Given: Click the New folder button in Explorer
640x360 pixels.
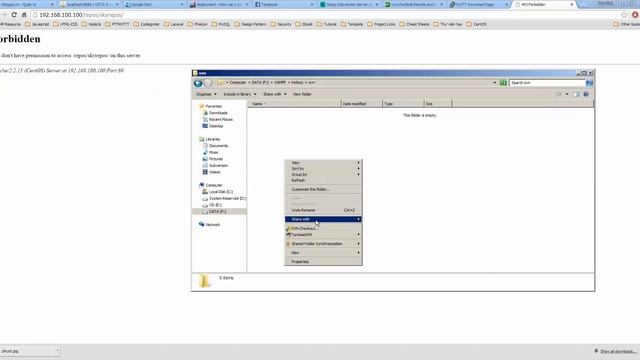Looking at the screenshot, I should (302, 94).
